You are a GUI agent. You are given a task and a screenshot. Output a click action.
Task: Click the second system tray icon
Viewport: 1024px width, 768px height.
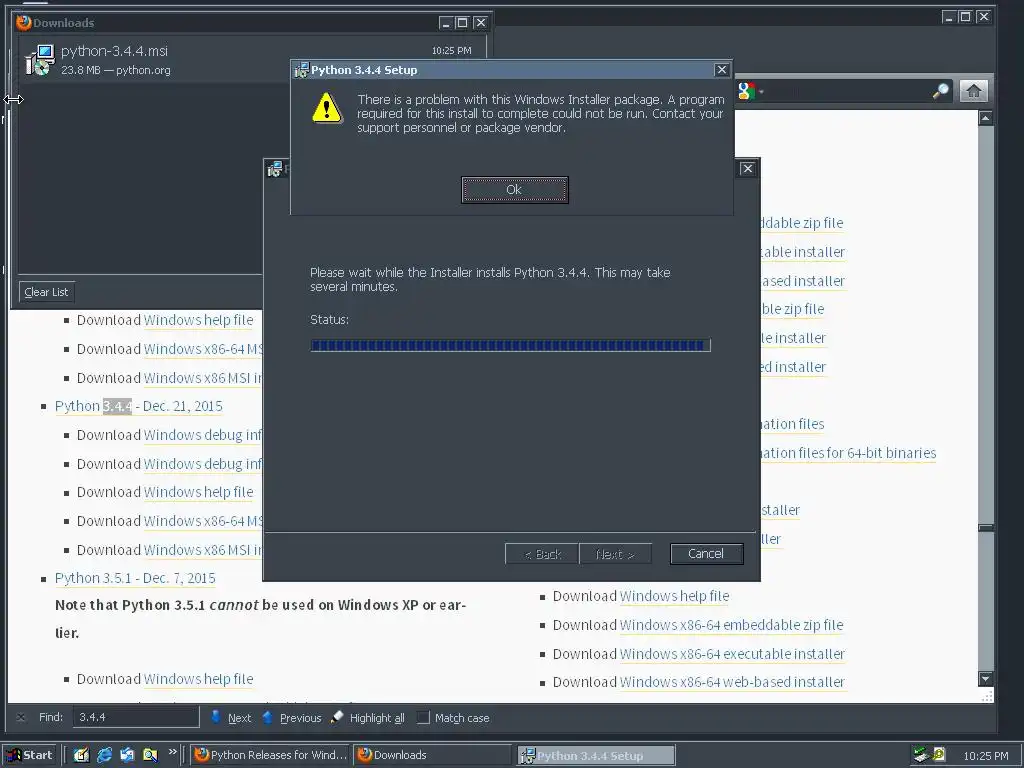939,754
